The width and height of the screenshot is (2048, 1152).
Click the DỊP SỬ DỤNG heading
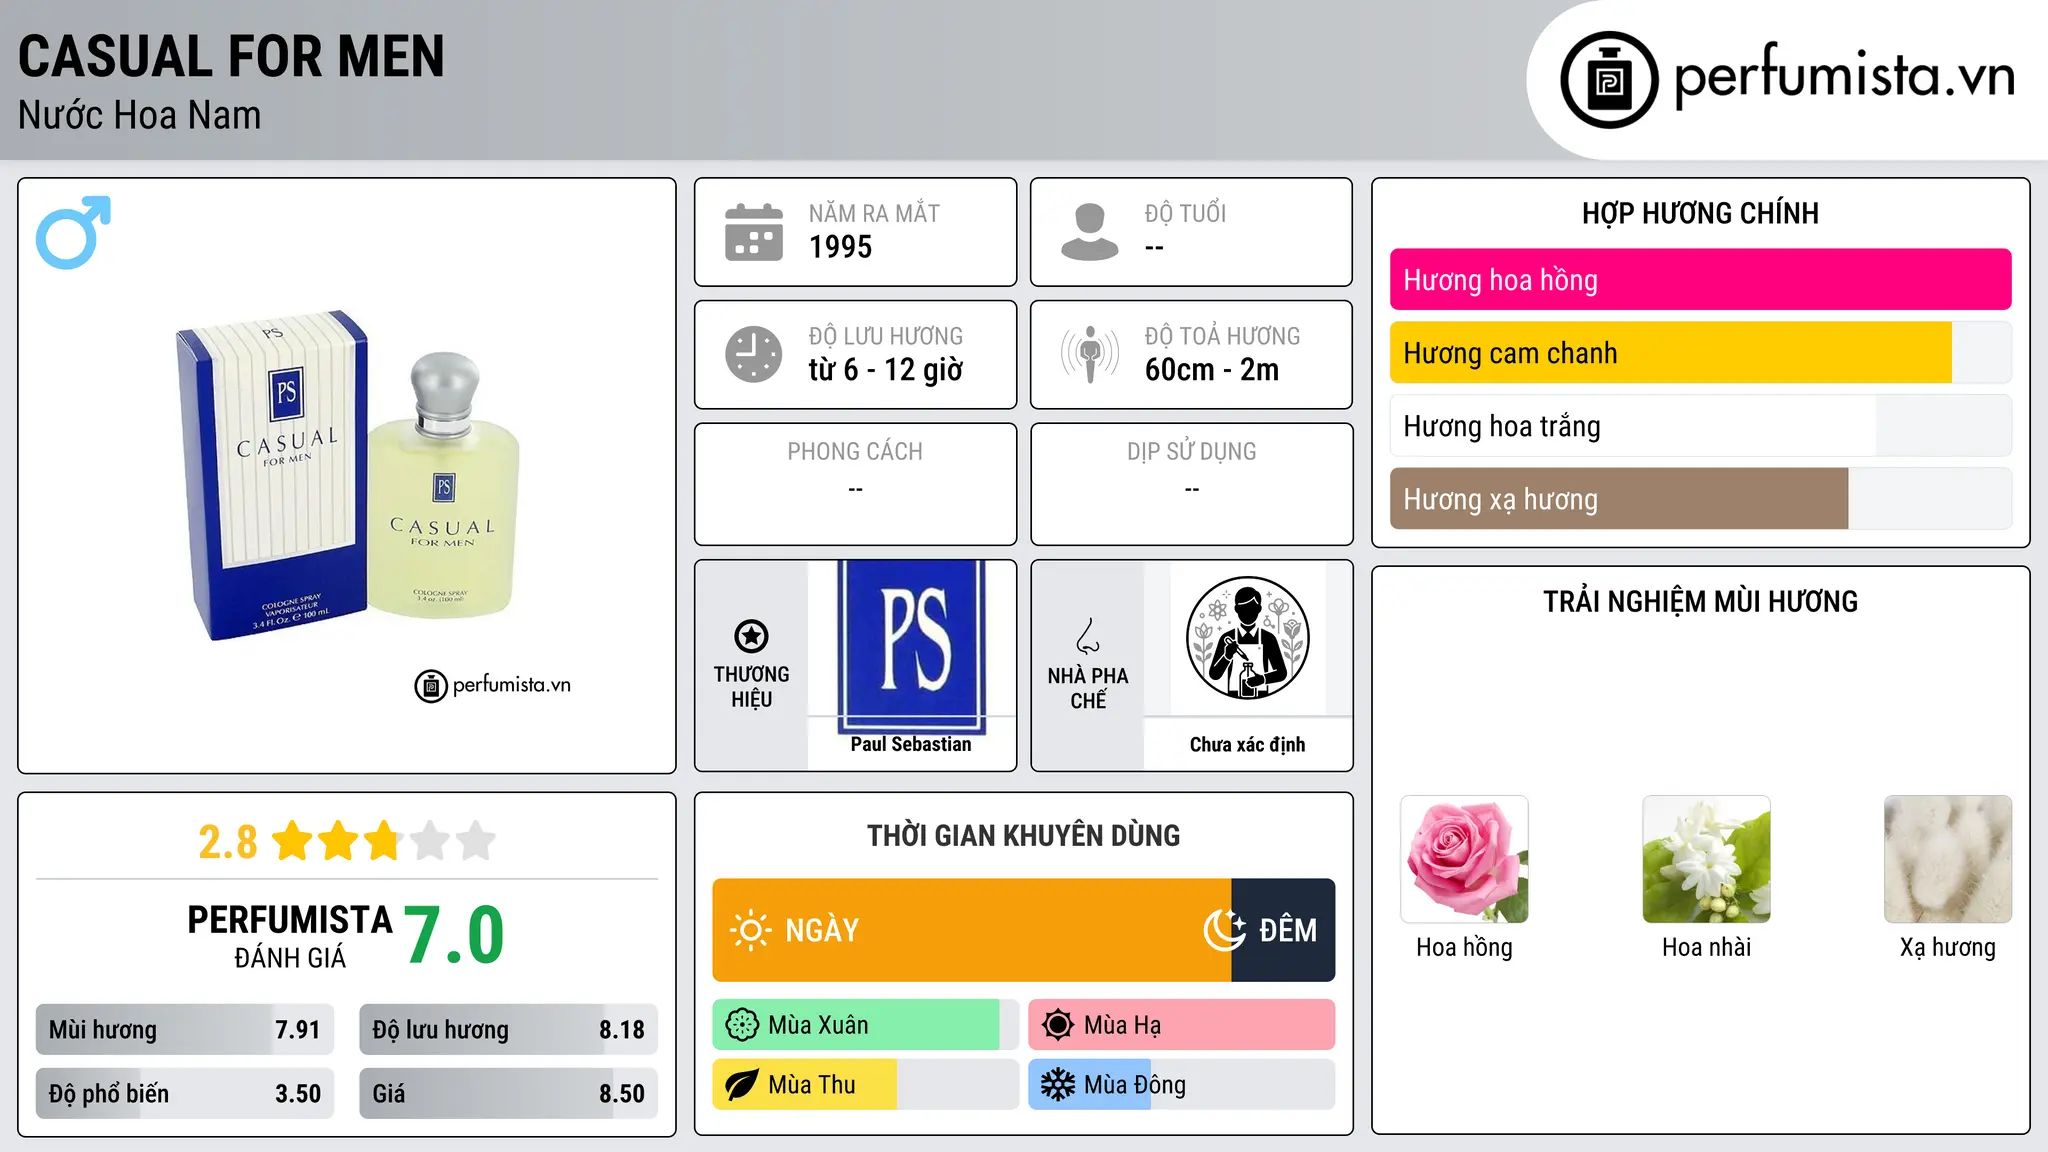point(1191,452)
